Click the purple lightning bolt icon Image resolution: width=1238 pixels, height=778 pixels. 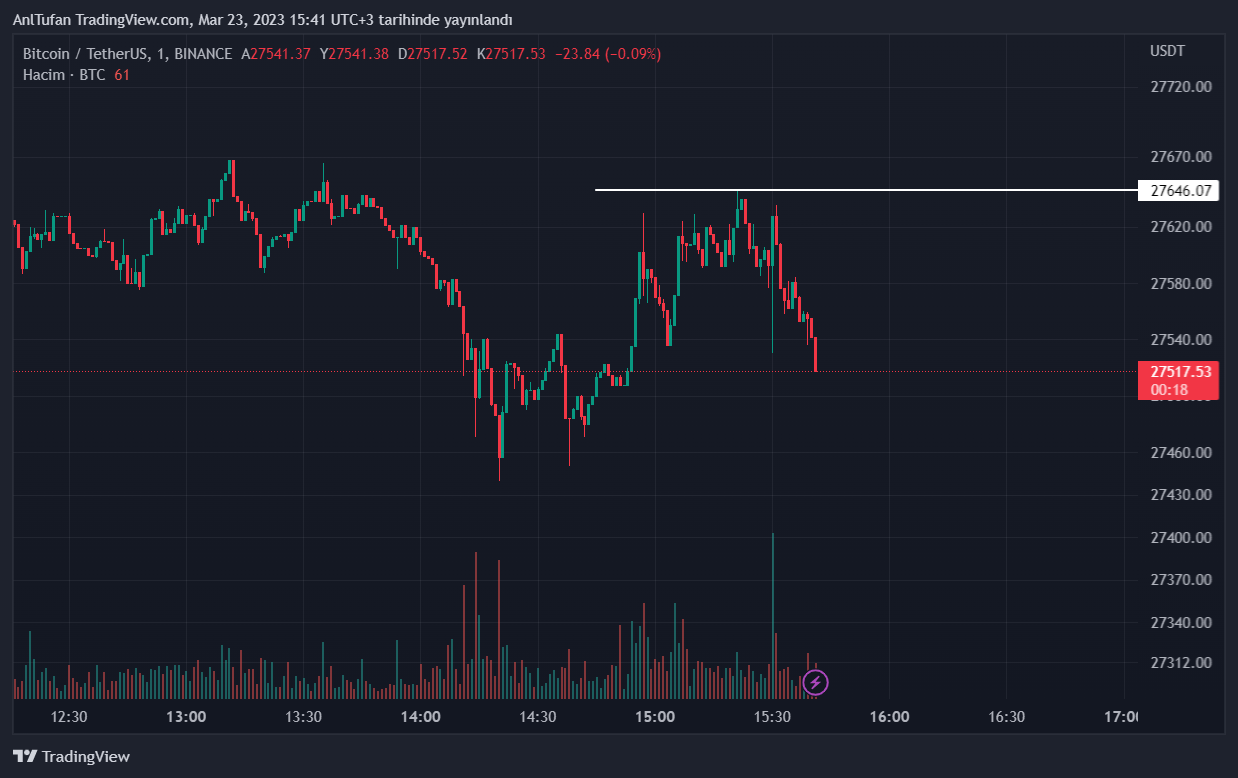[x=816, y=683]
